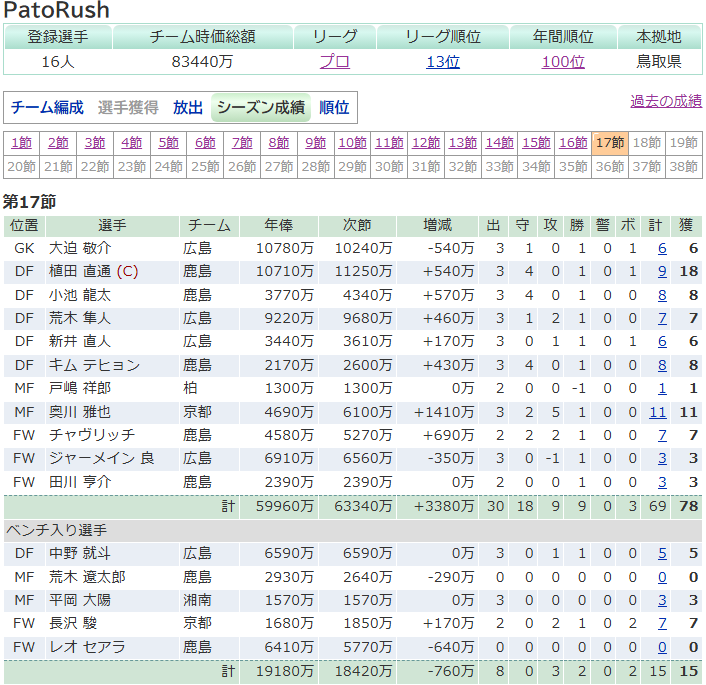The height and width of the screenshot is (685, 706).
Task: Go to 5節 round results
Action: (x=169, y=143)
